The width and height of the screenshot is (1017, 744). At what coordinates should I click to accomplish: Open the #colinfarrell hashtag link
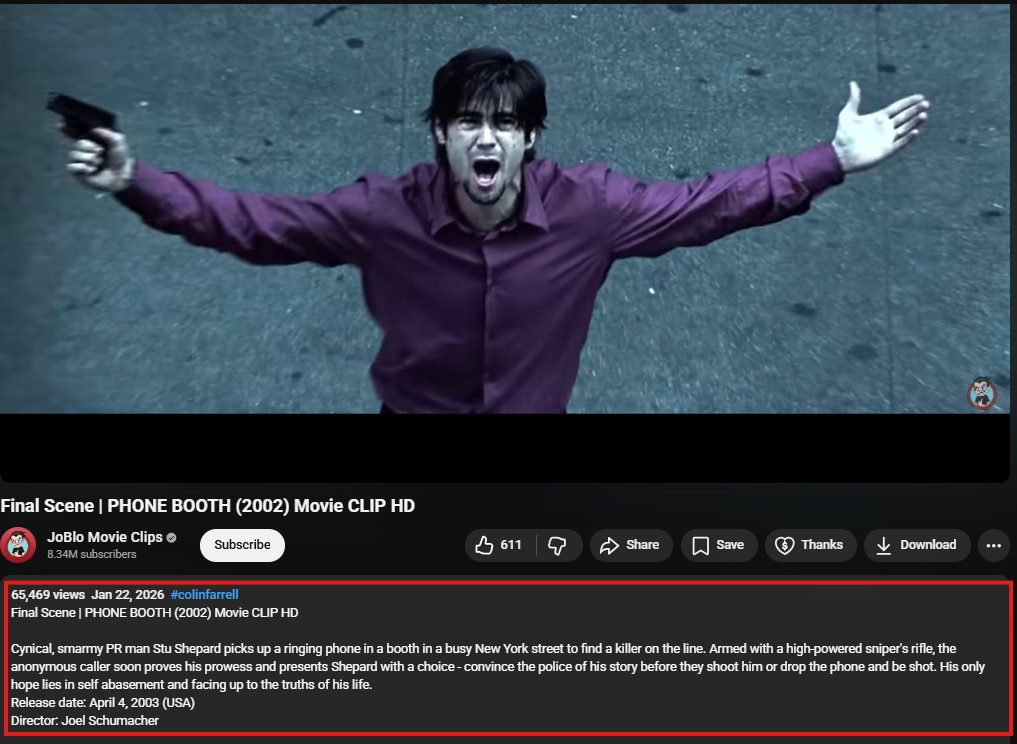click(204, 594)
